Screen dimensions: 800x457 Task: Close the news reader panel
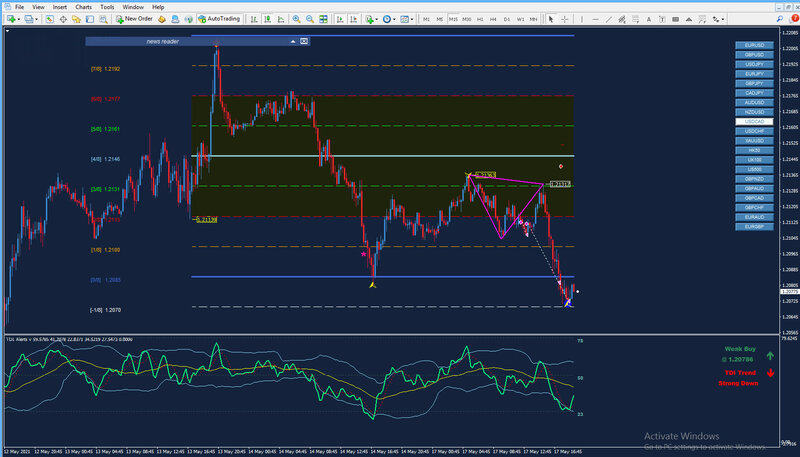pyautogui.click(x=304, y=41)
